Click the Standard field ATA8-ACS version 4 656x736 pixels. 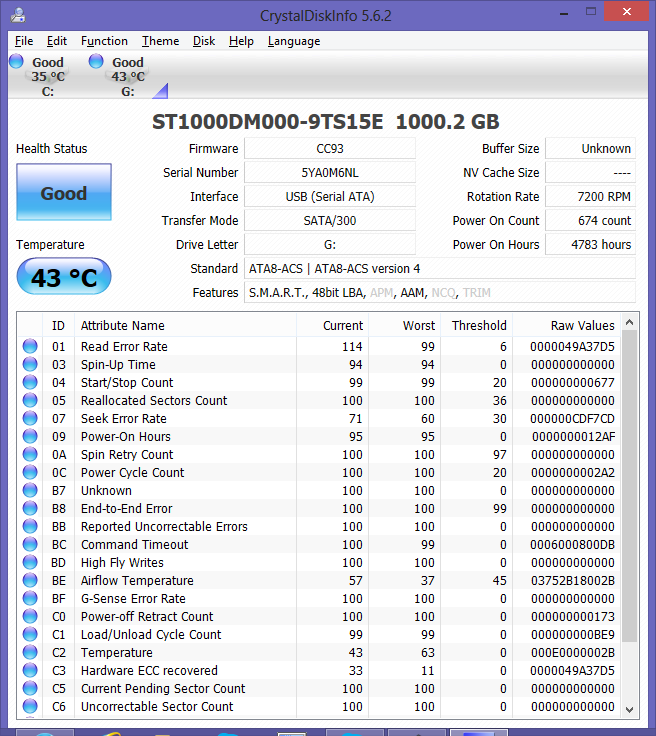pyautogui.click(x=440, y=268)
